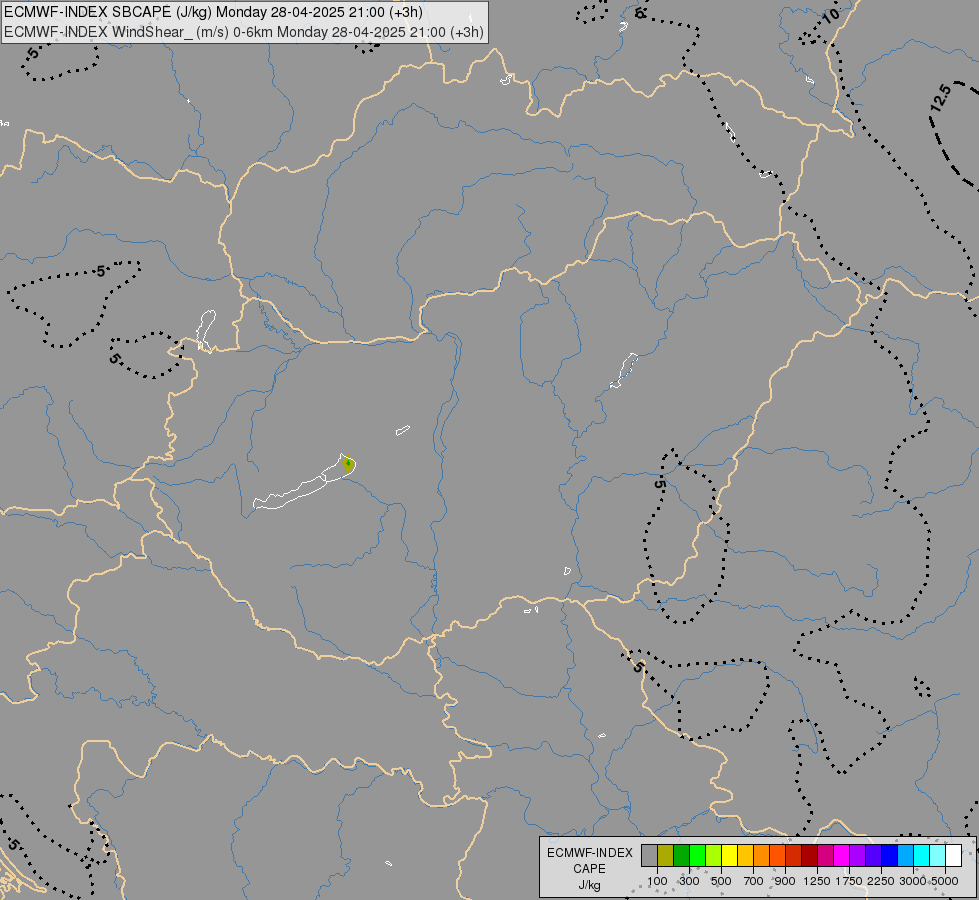Viewport: 979px width, 900px height.
Task: Click the legend value 3000
Action: pyautogui.click(x=913, y=881)
